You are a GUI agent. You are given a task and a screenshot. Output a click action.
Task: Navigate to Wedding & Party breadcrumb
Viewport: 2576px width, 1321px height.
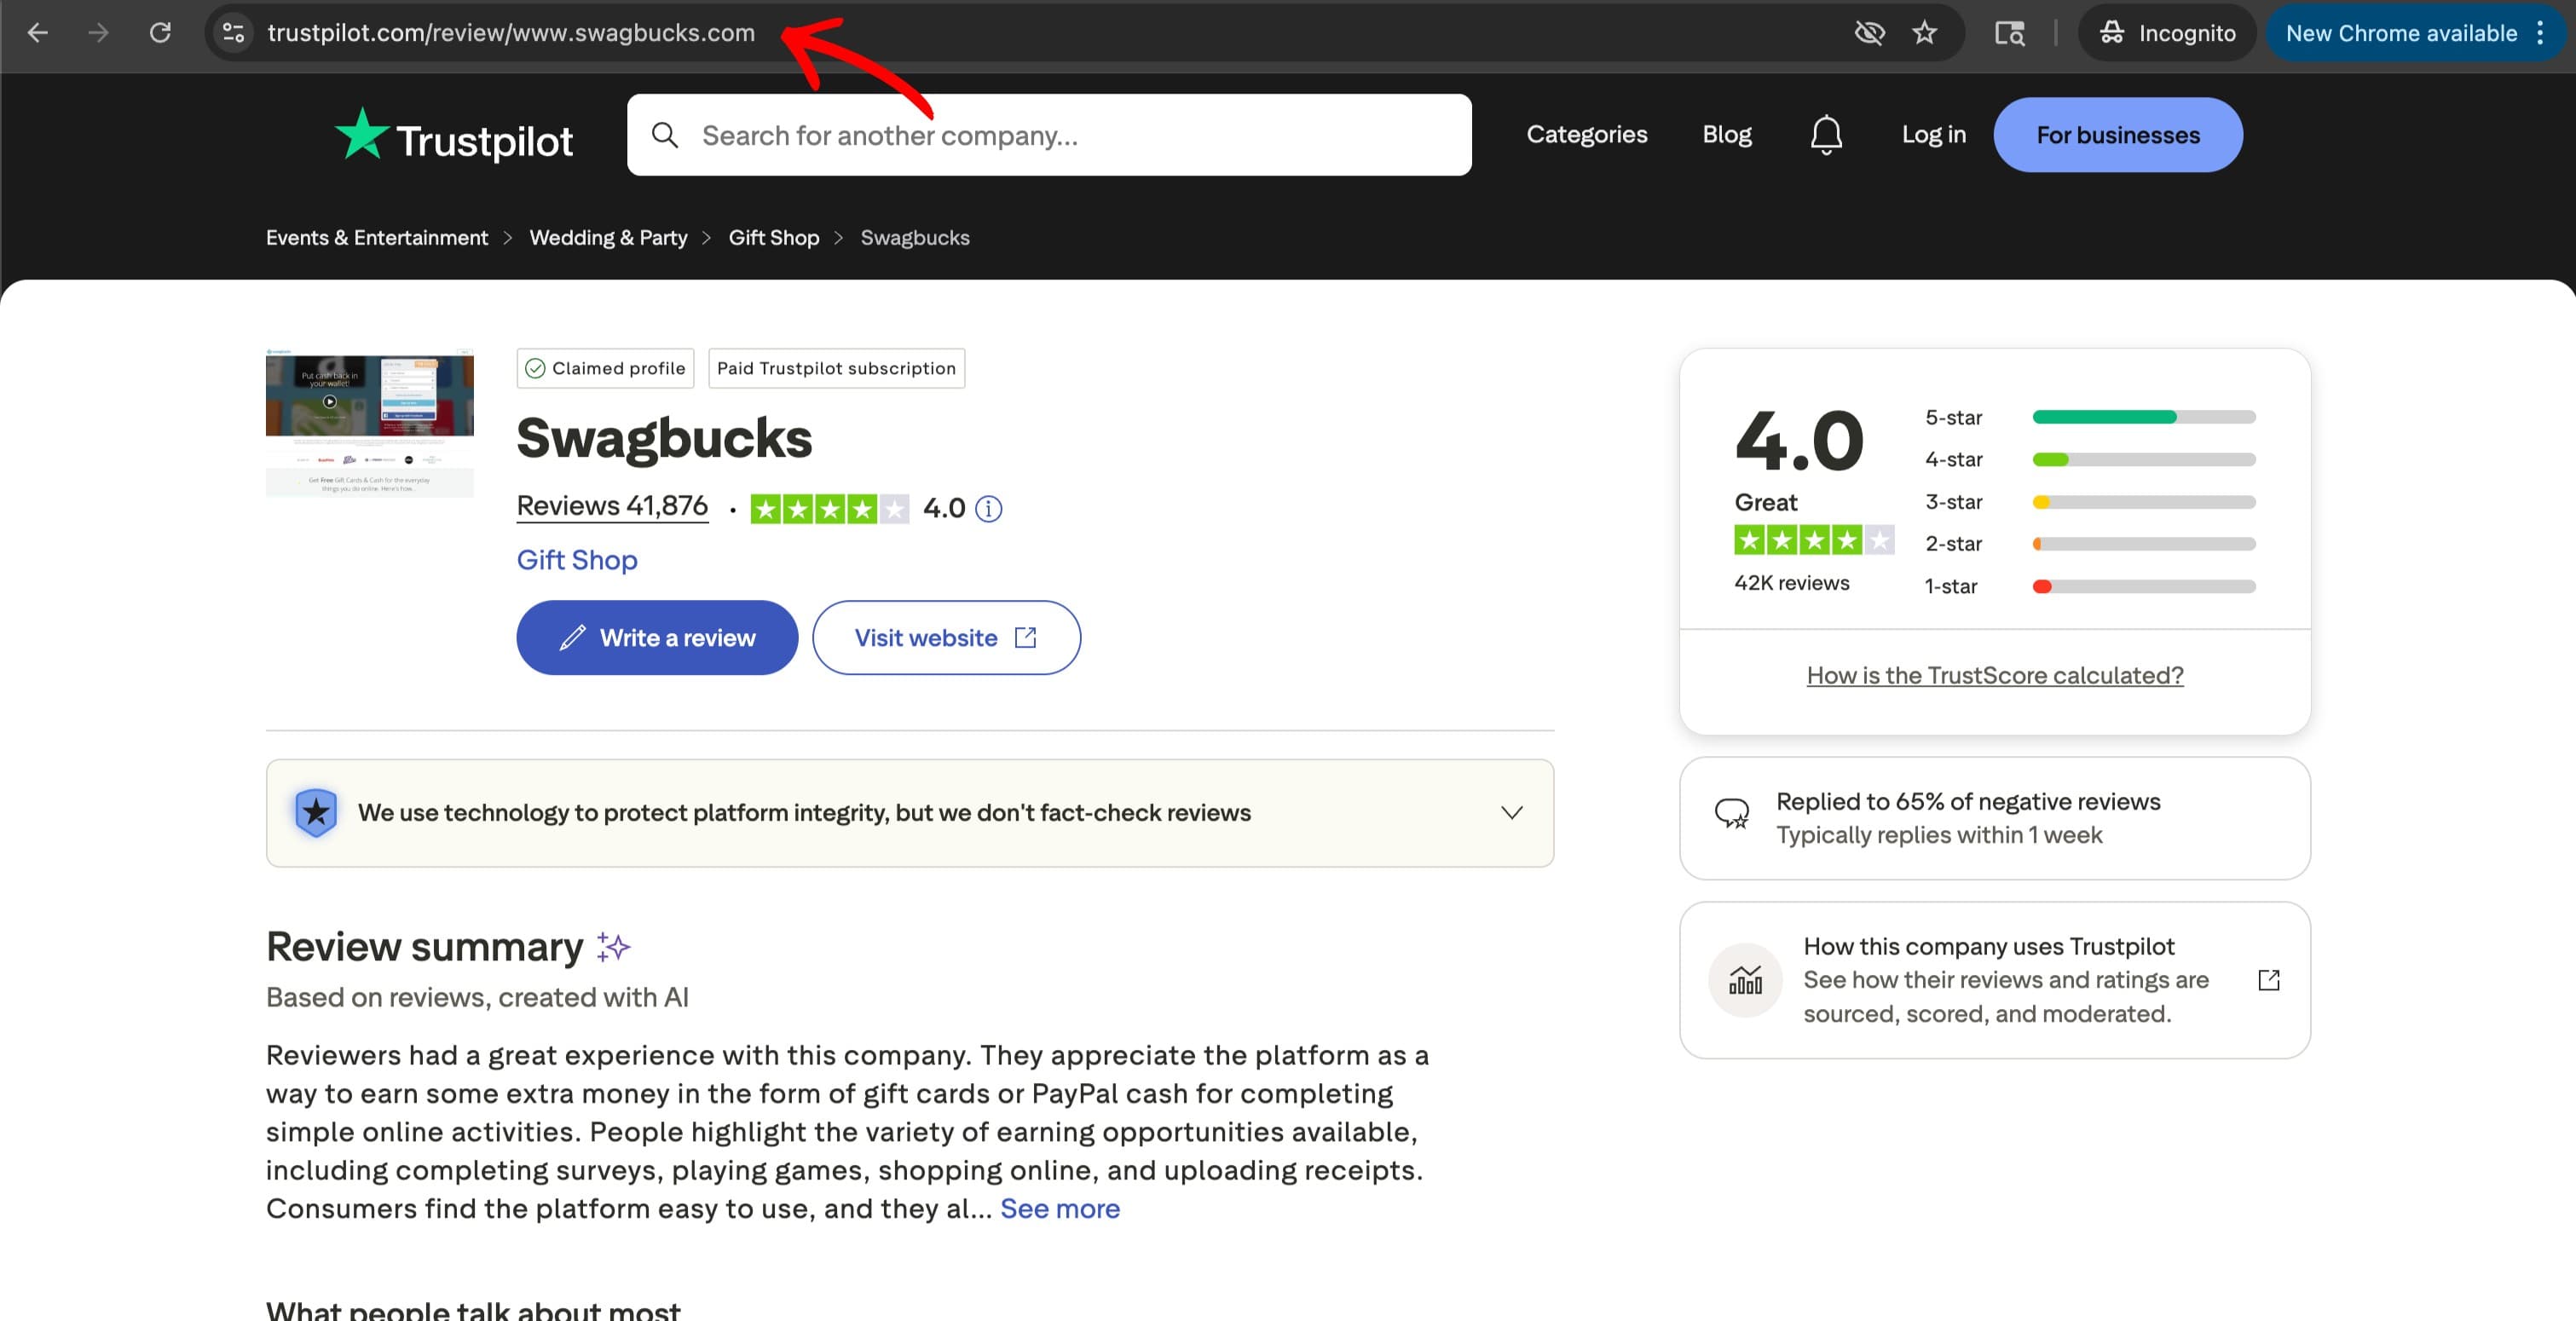tap(608, 237)
